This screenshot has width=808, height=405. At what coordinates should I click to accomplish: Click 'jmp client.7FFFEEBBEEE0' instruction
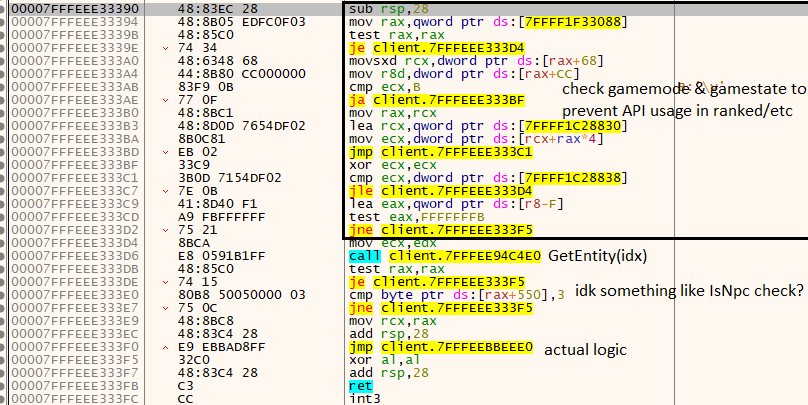(x=441, y=347)
